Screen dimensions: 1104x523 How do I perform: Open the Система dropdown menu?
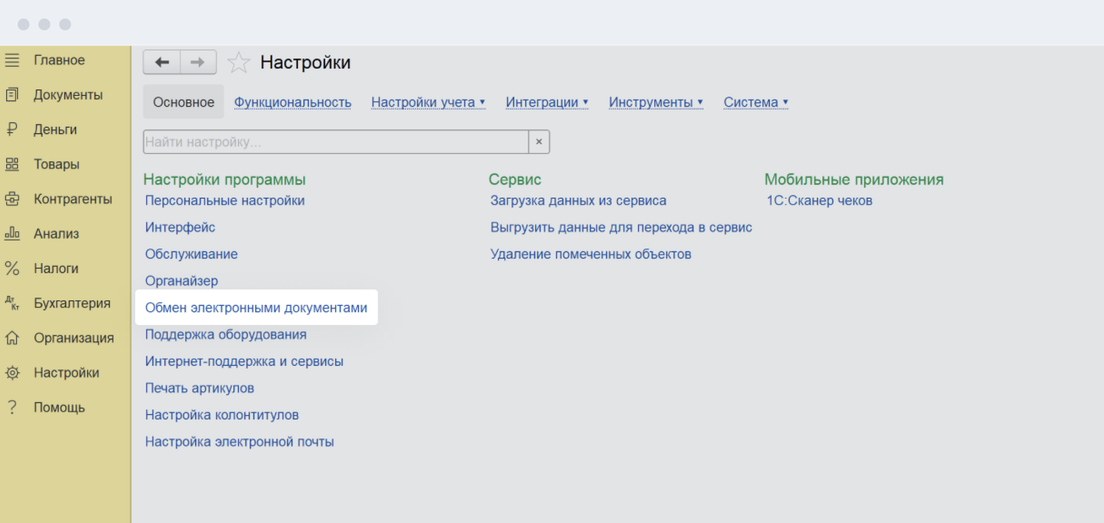click(756, 102)
